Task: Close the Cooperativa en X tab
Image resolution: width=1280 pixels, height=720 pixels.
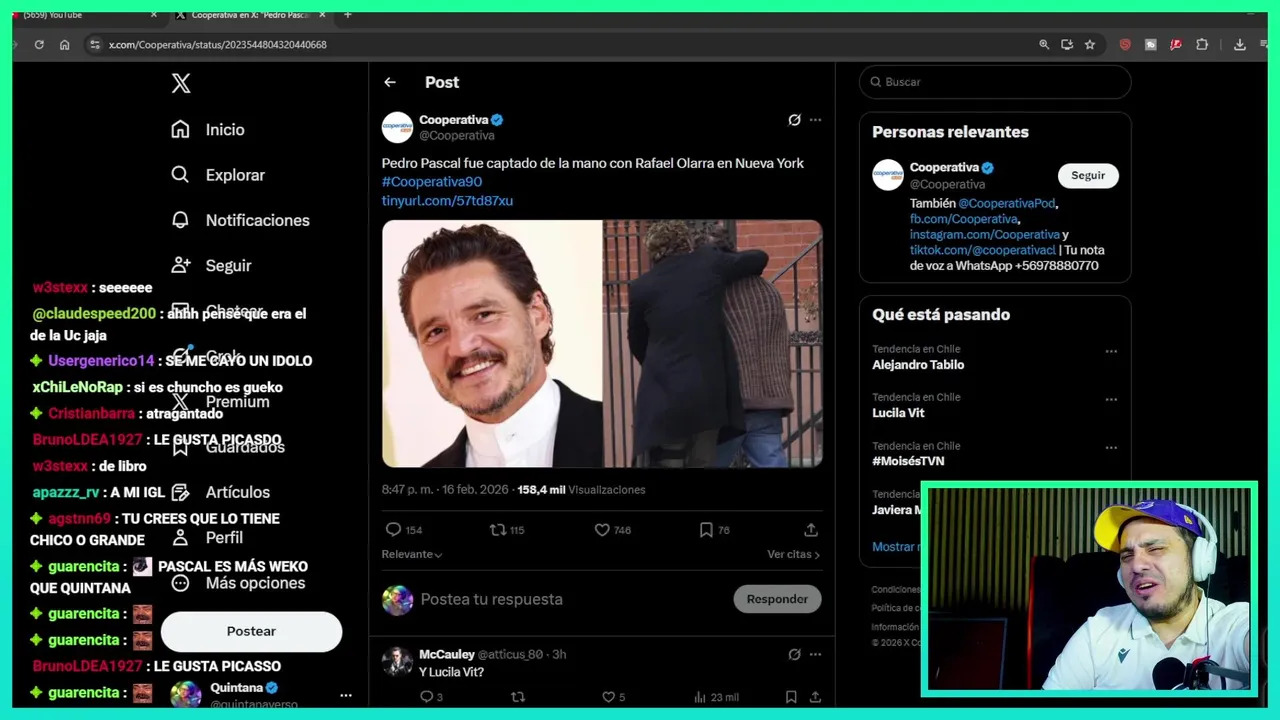Action: coord(322,15)
